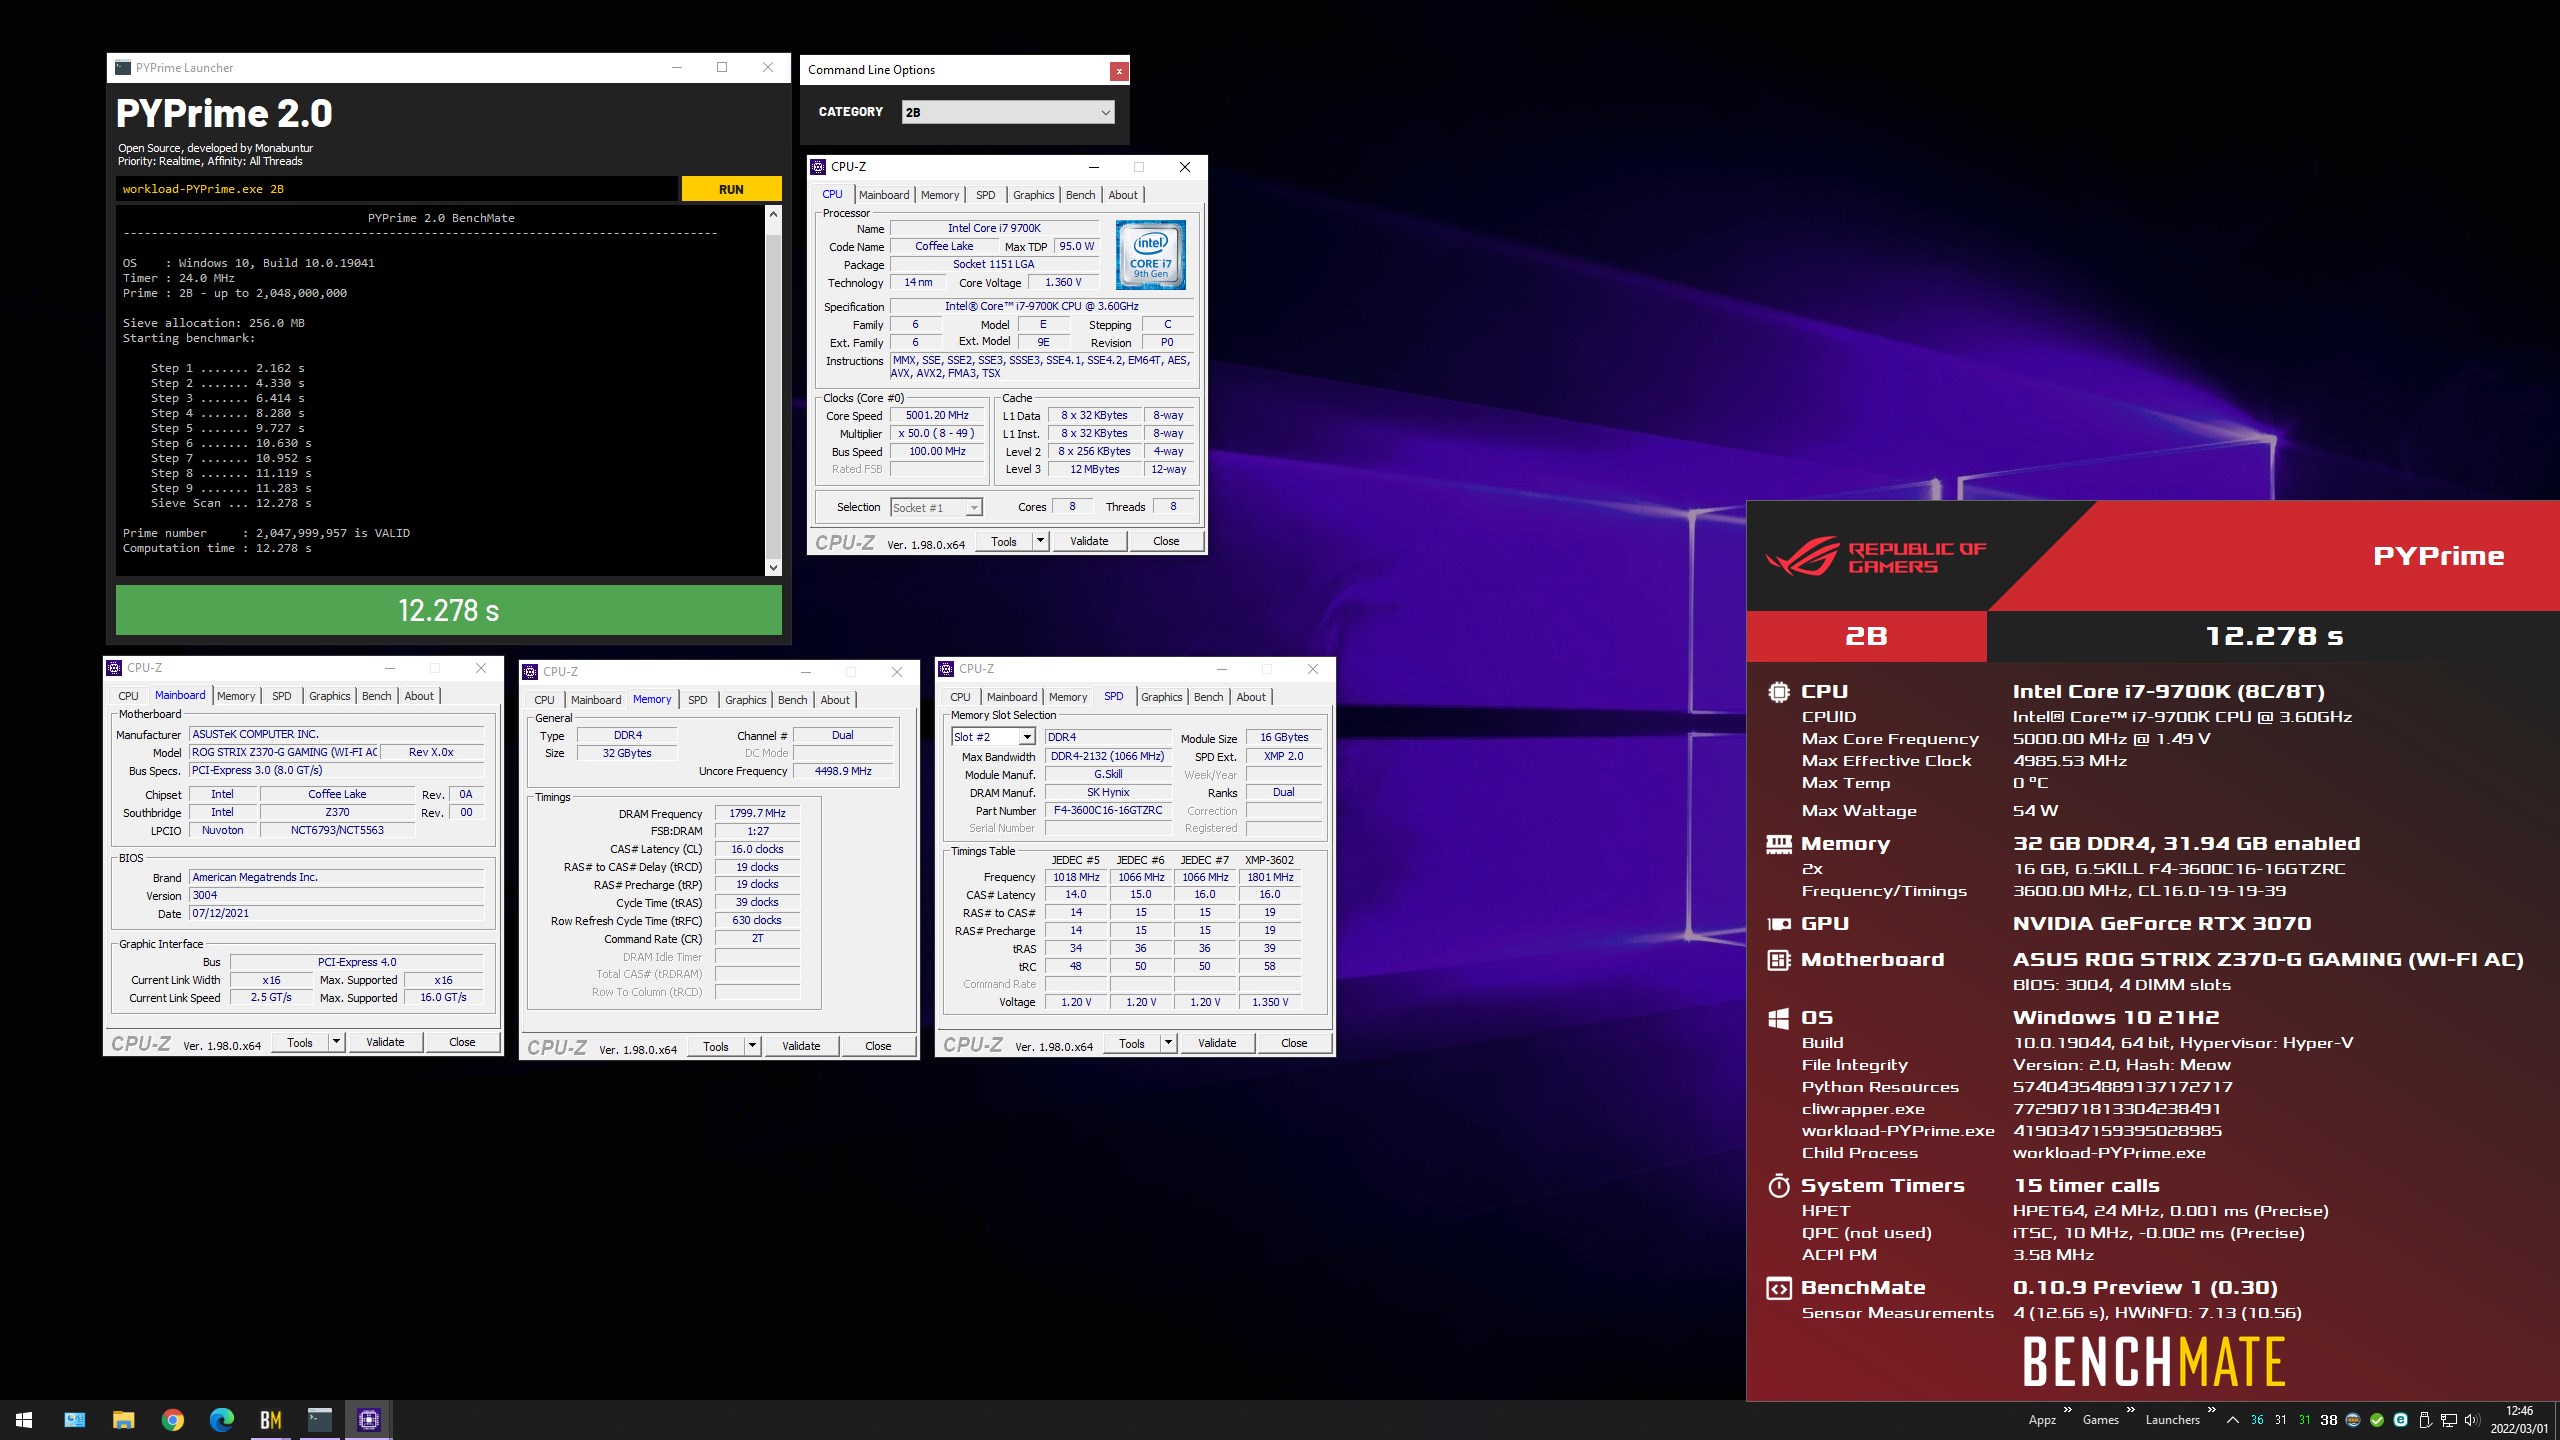
Task: Click the Memory icon in BenchMate panel
Action: click(x=1778, y=844)
